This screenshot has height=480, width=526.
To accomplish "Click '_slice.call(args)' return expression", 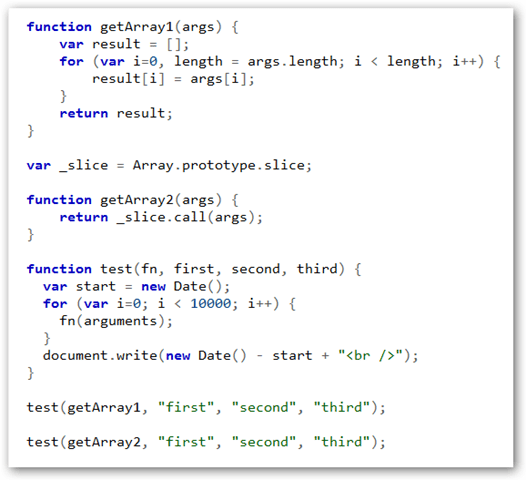I will (x=186, y=217).
